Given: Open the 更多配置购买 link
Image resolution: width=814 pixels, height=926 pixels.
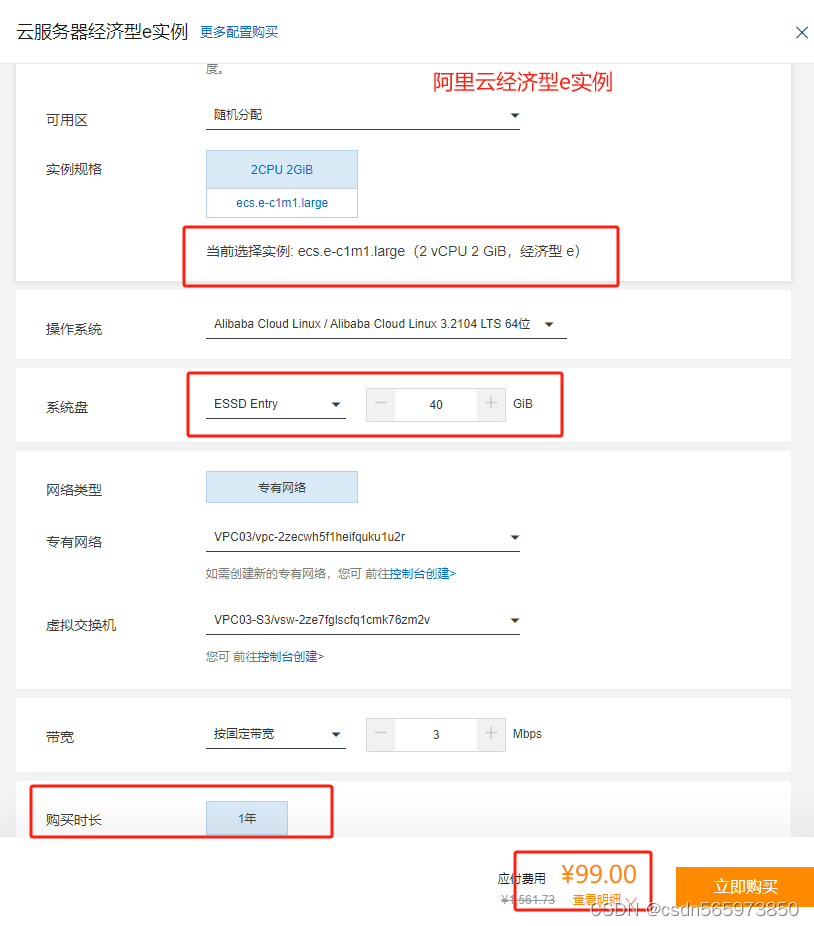Looking at the screenshot, I should pos(239,32).
